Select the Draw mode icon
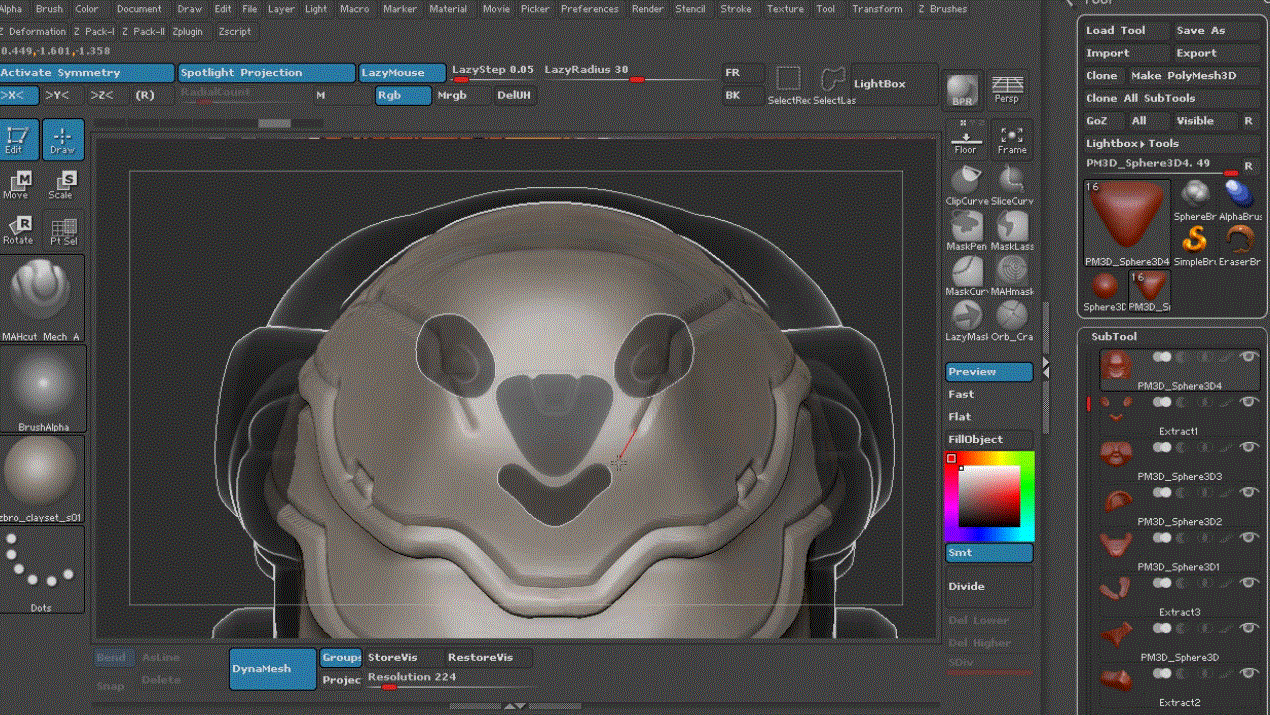This screenshot has width=1270, height=715. [63, 140]
